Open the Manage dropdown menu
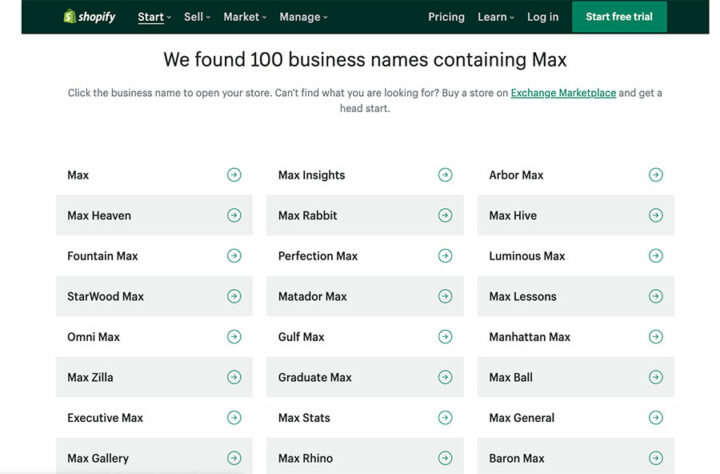 [303, 17]
